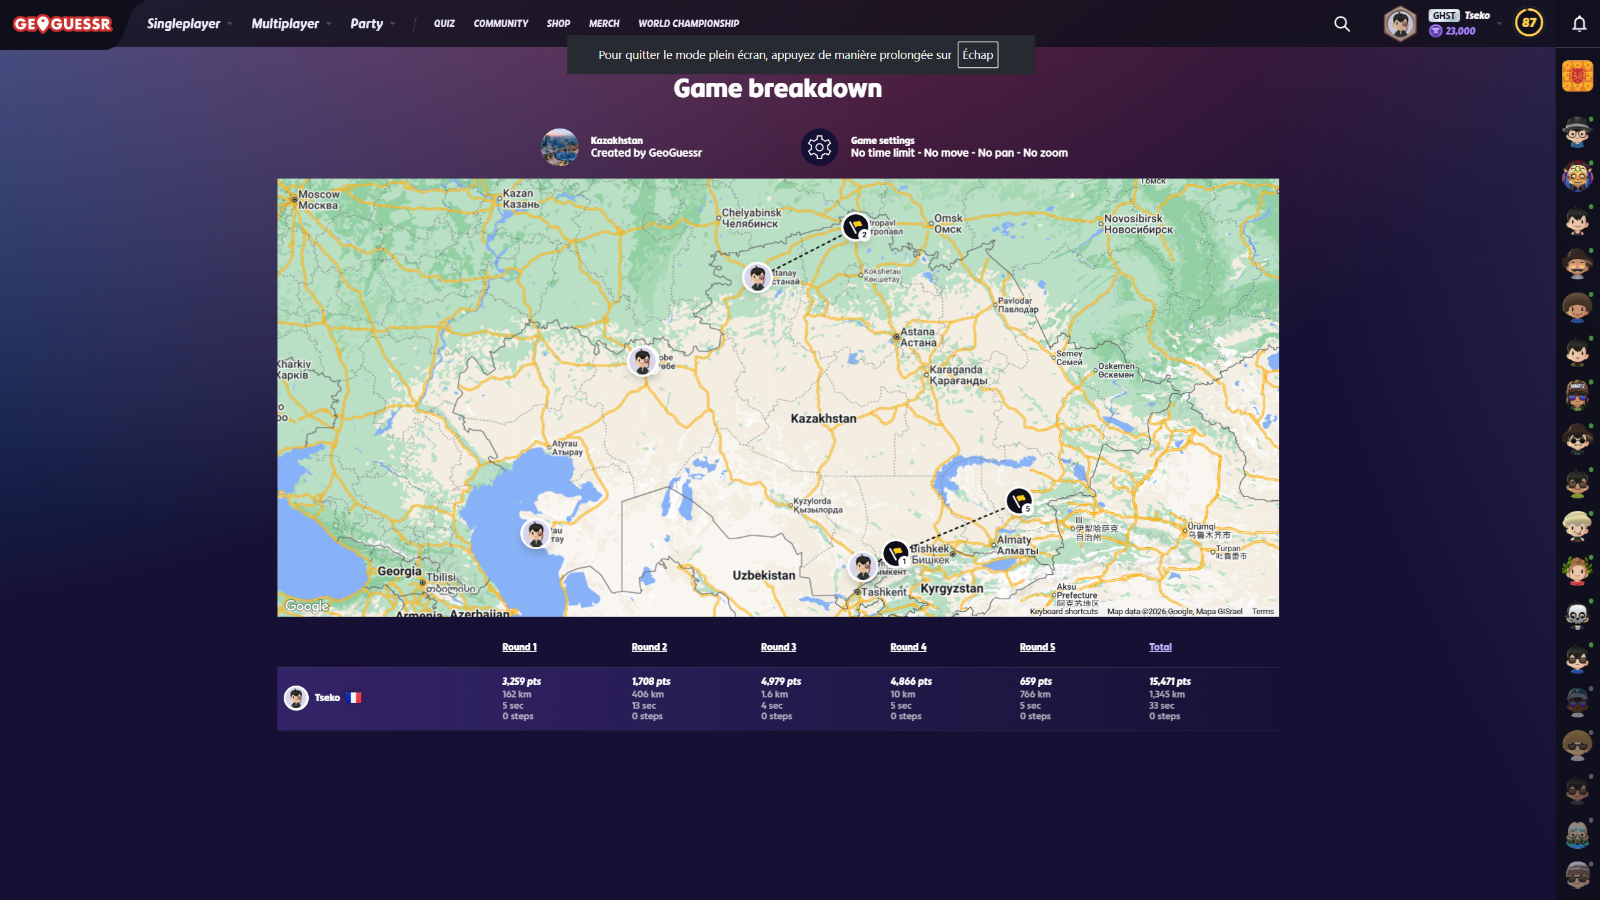This screenshot has height=900, width=1600.
Task: Click the Tseko profile avatar in header
Action: (x=1400, y=23)
